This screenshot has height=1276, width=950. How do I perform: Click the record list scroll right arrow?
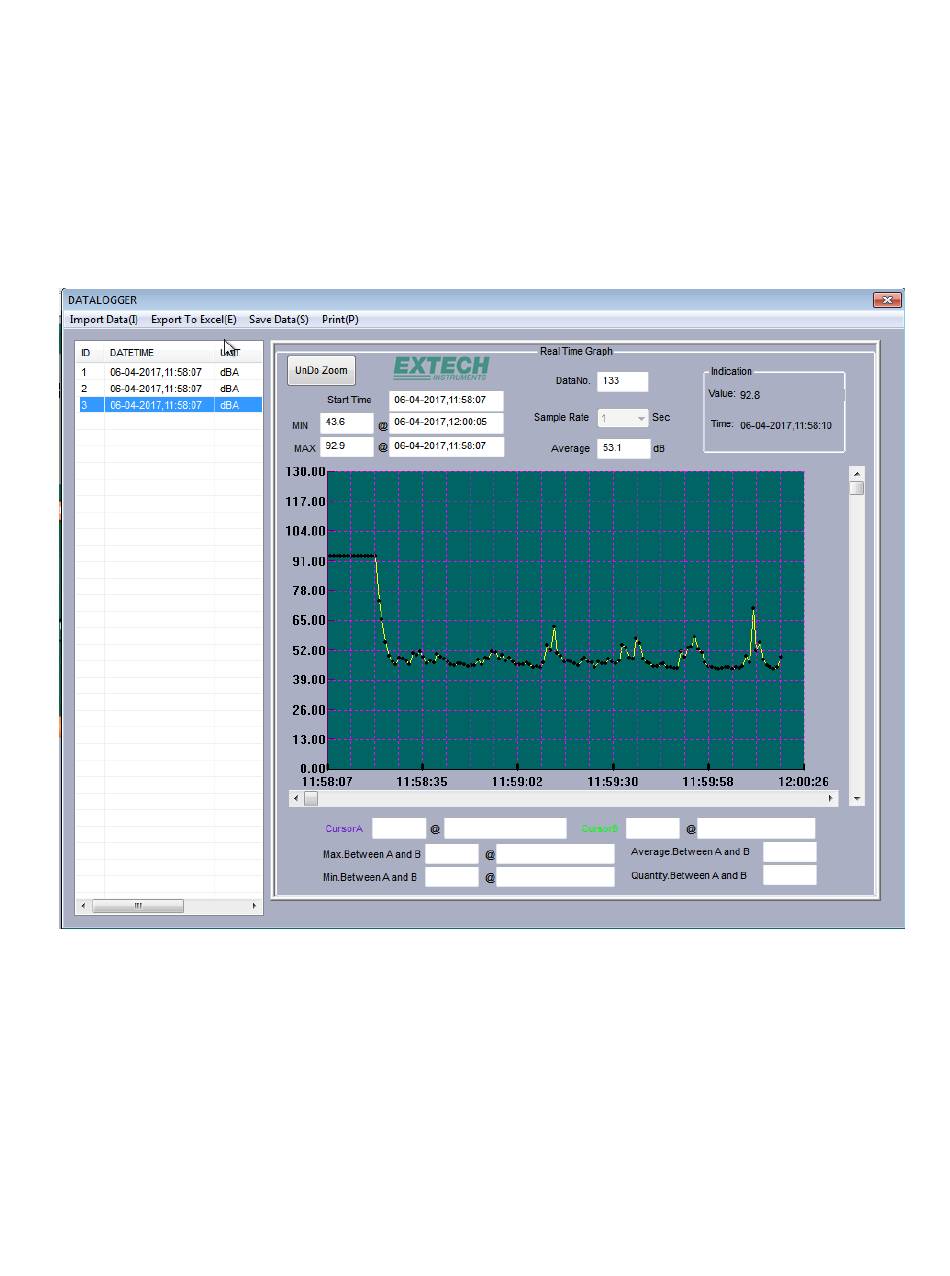254,906
